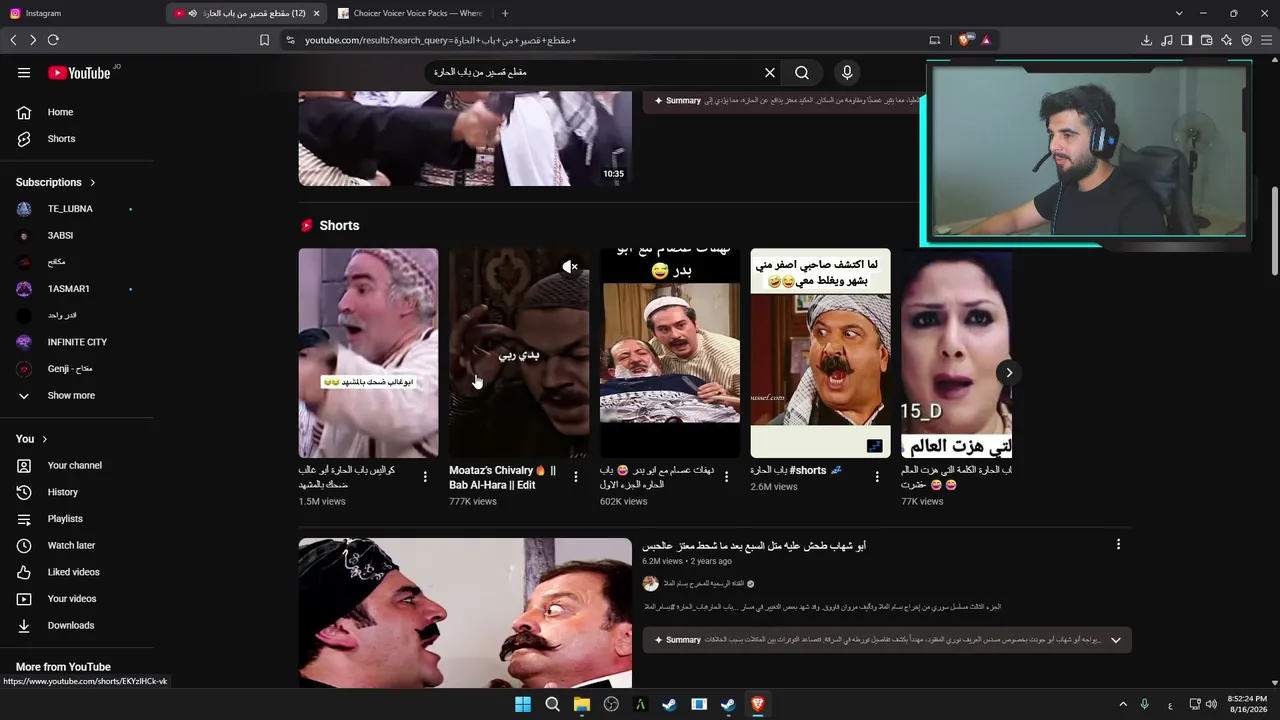Go to the YouTube home logo
The width and height of the screenshot is (1280, 720).
79,73
